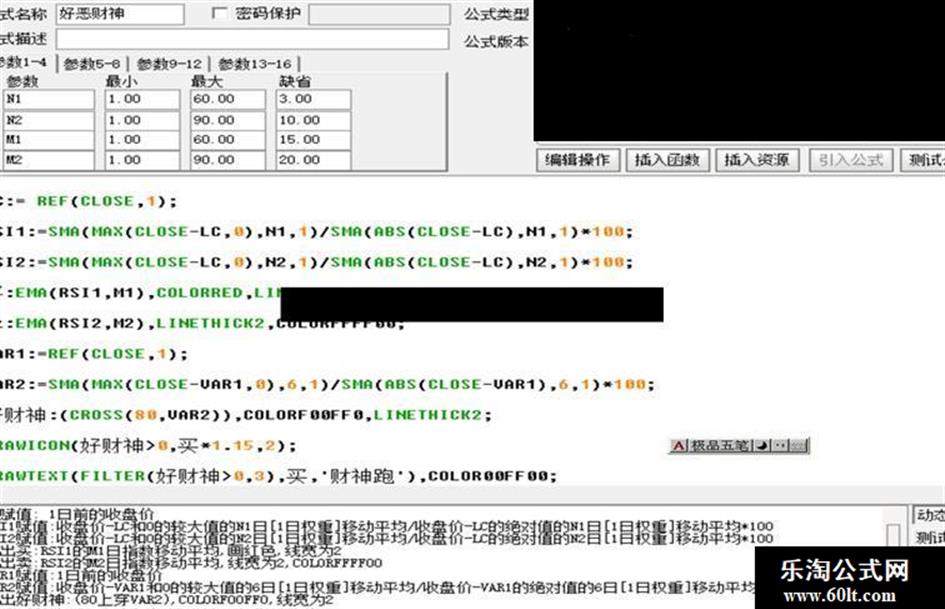Switch to the 参数9-12 tab
This screenshot has height=609, width=945.
pos(169,63)
